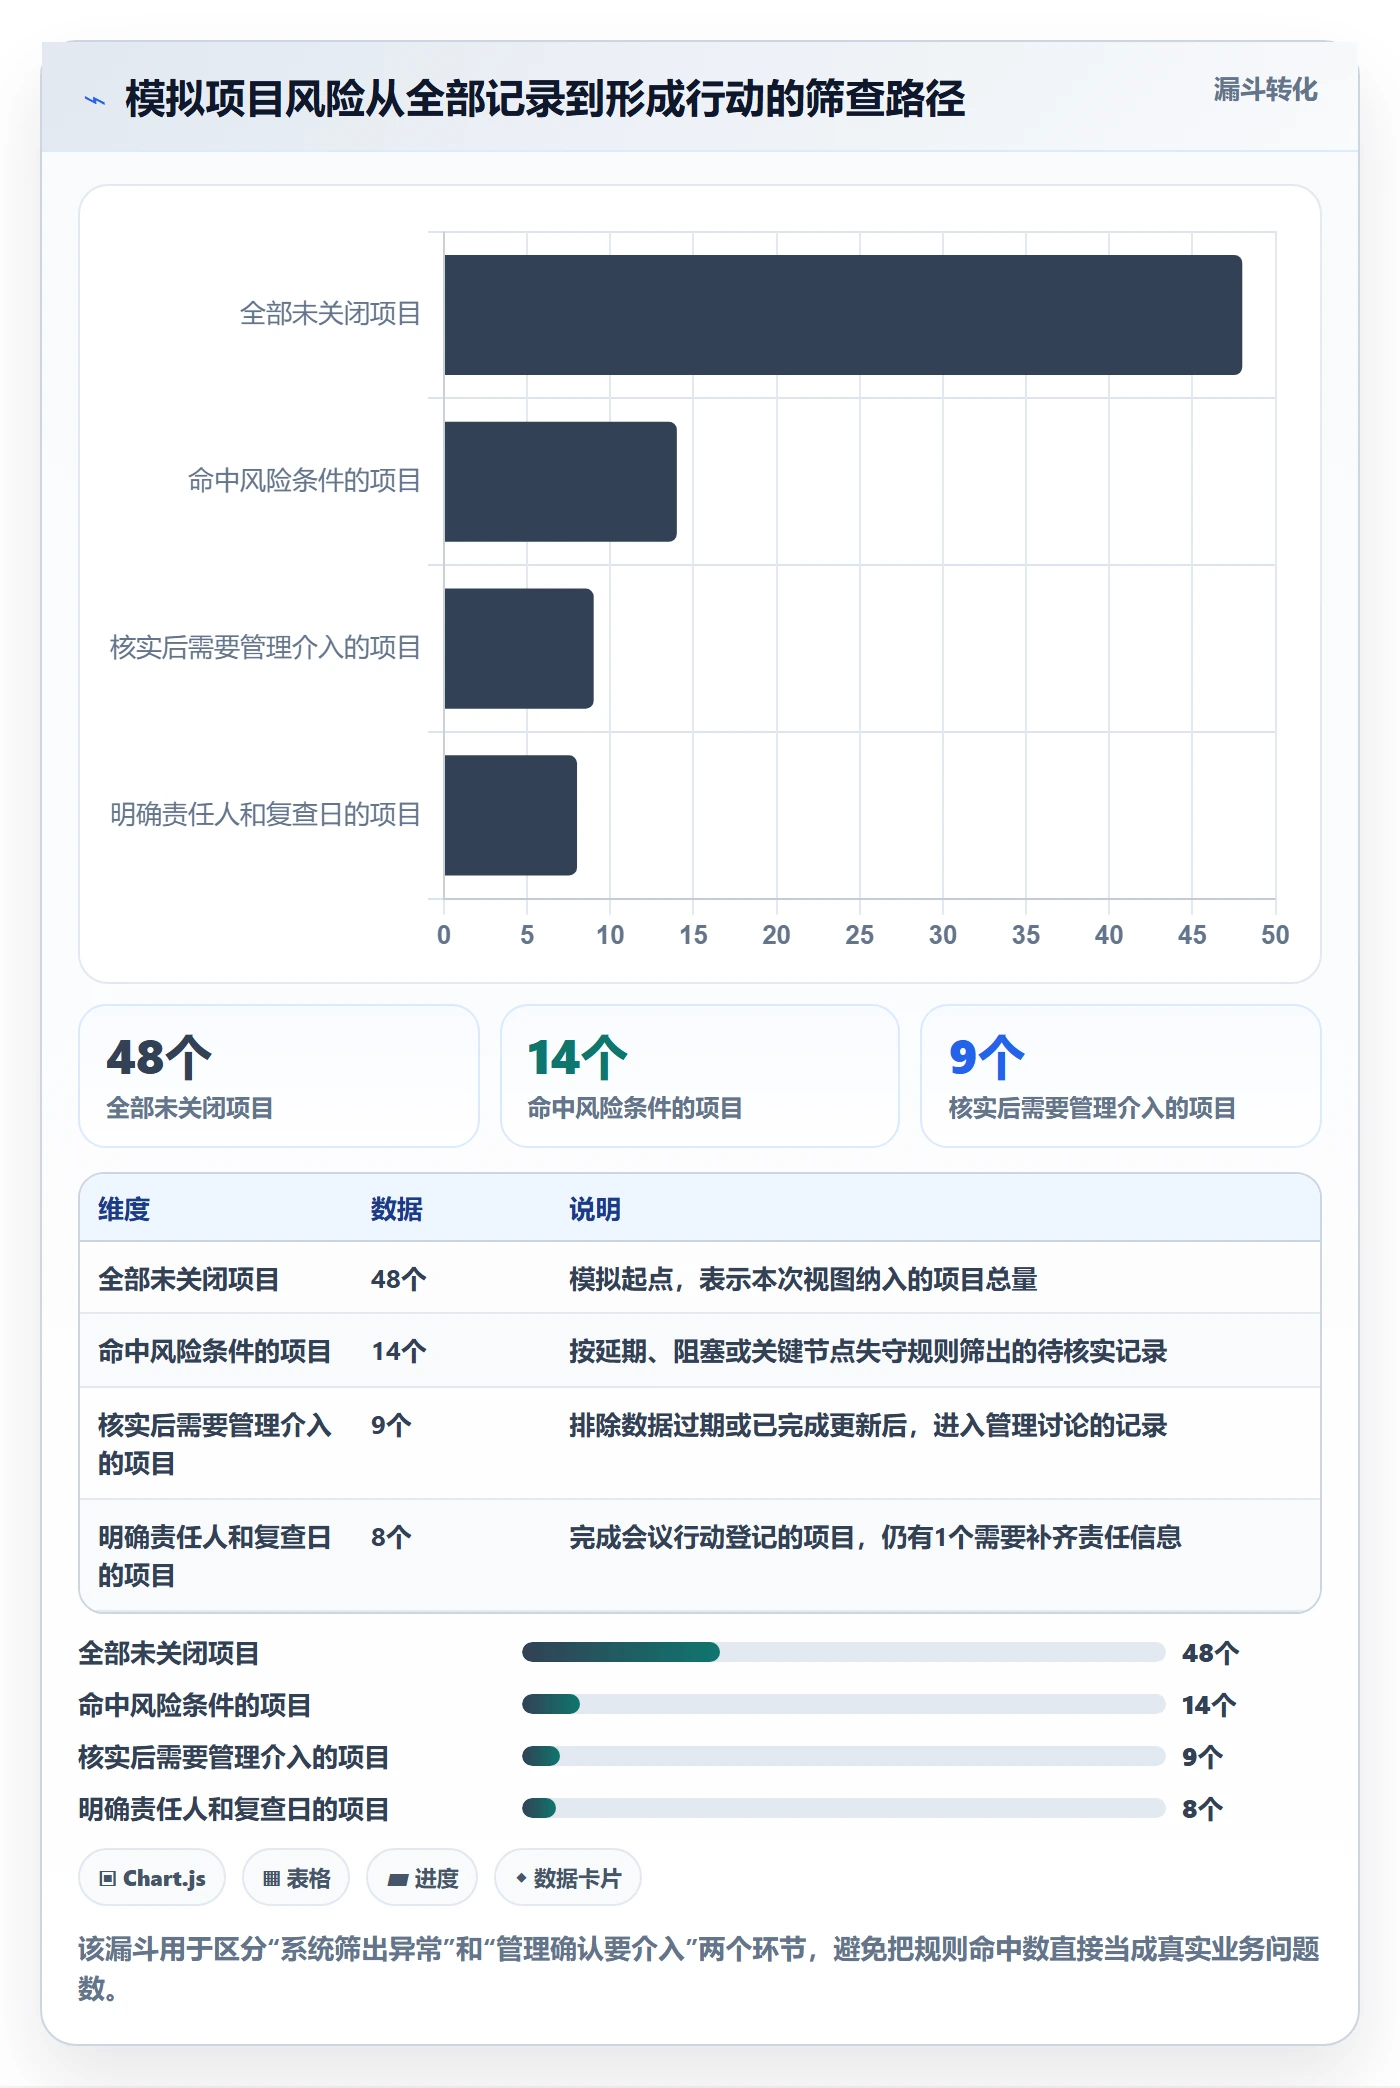This screenshot has width=1400, height=2088.
Task: Click the page title 模拟项目风险…筛查路径
Action: point(545,99)
